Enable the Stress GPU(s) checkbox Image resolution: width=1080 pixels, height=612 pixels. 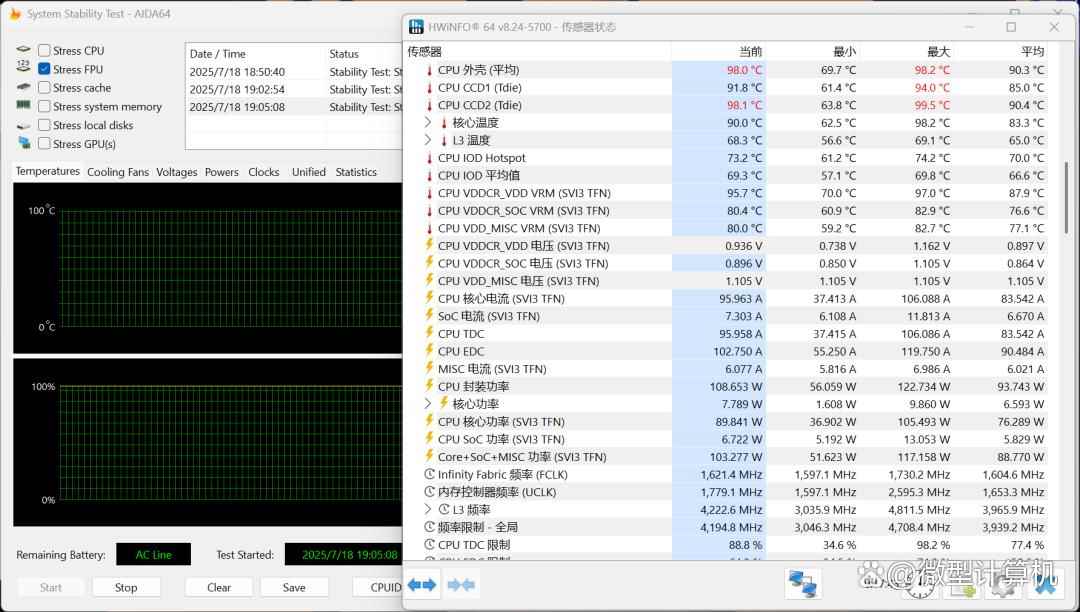coord(44,143)
